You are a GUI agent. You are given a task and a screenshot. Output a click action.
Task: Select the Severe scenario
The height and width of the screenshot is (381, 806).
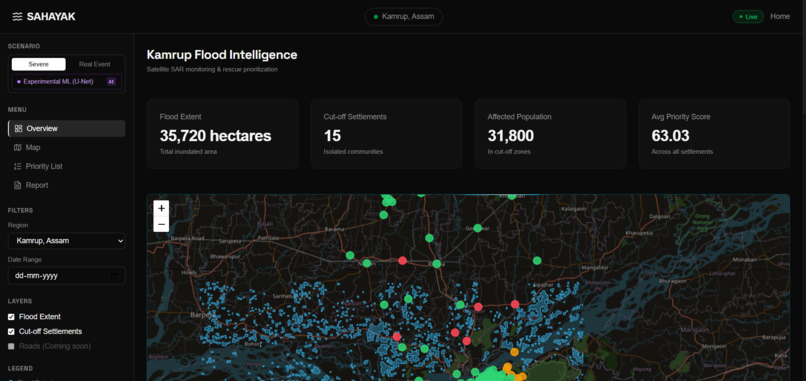(x=39, y=64)
